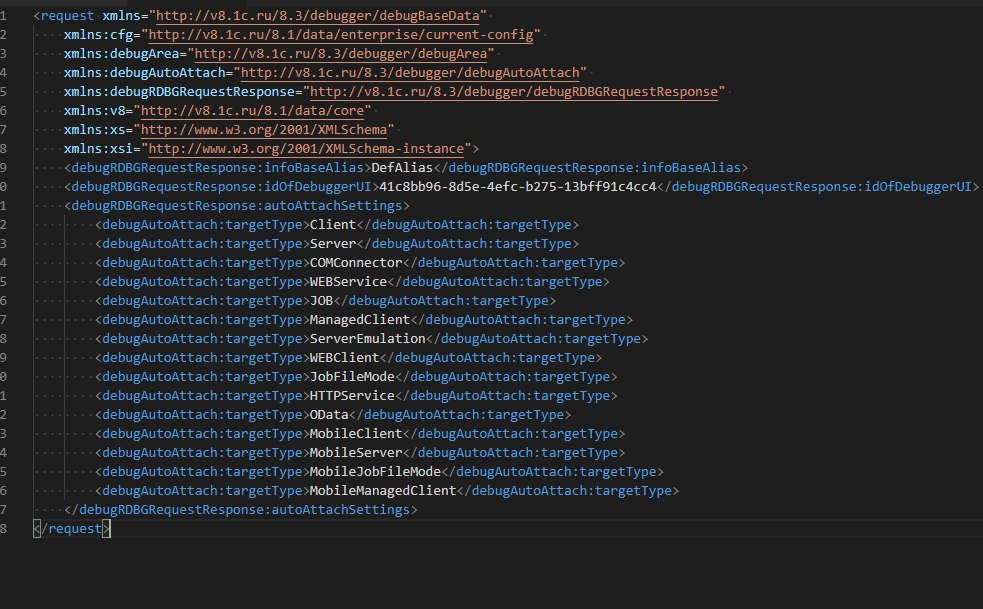Image resolution: width=983 pixels, height=609 pixels.
Task: Select the ManagedClient value
Action: point(360,319)
